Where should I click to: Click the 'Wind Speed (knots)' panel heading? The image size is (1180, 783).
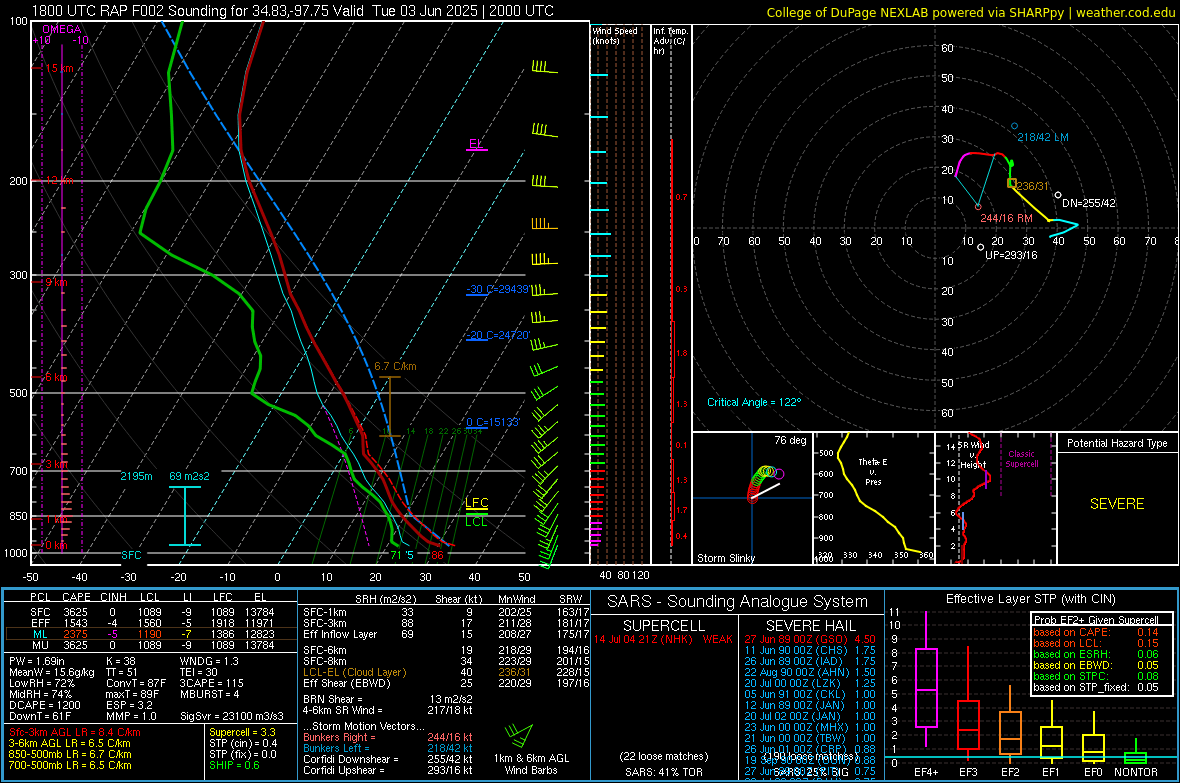(614, 35)
